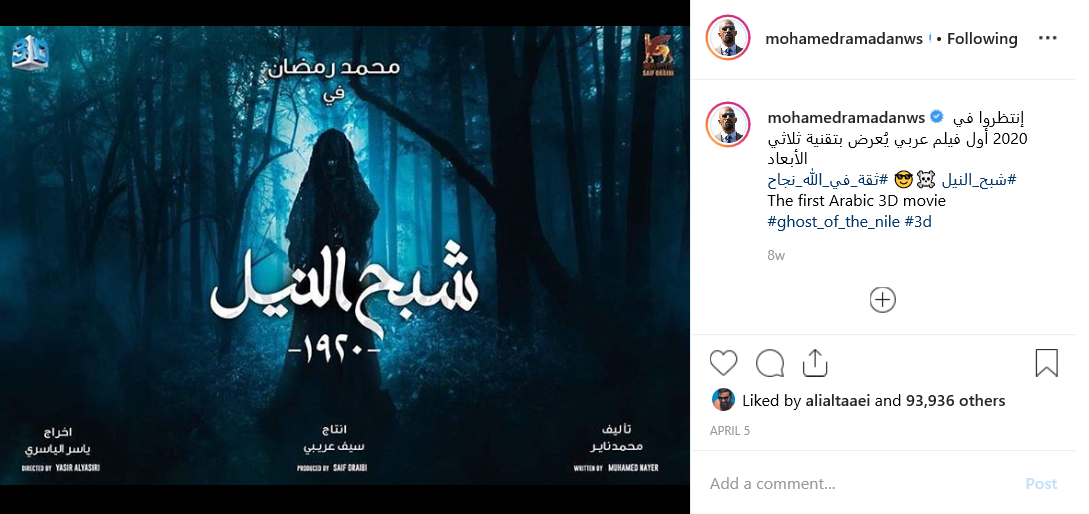Open the APRIL 5 post date link
1089x514 pixels.
tap(729, 431)
